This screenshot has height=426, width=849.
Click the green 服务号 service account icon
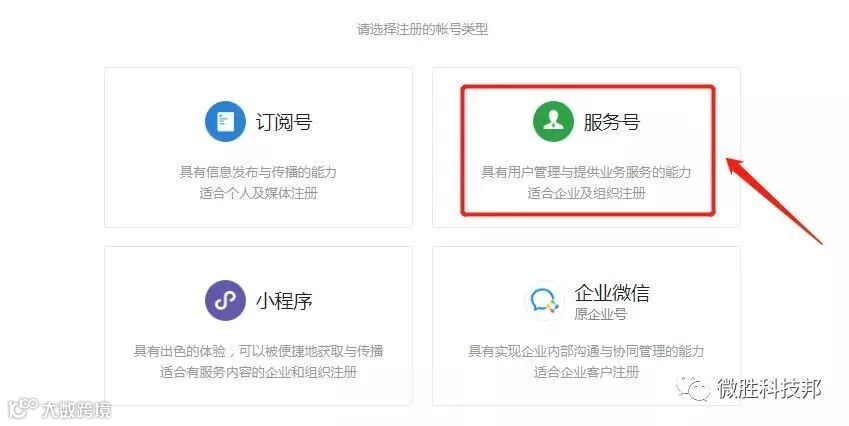[553, 122]
